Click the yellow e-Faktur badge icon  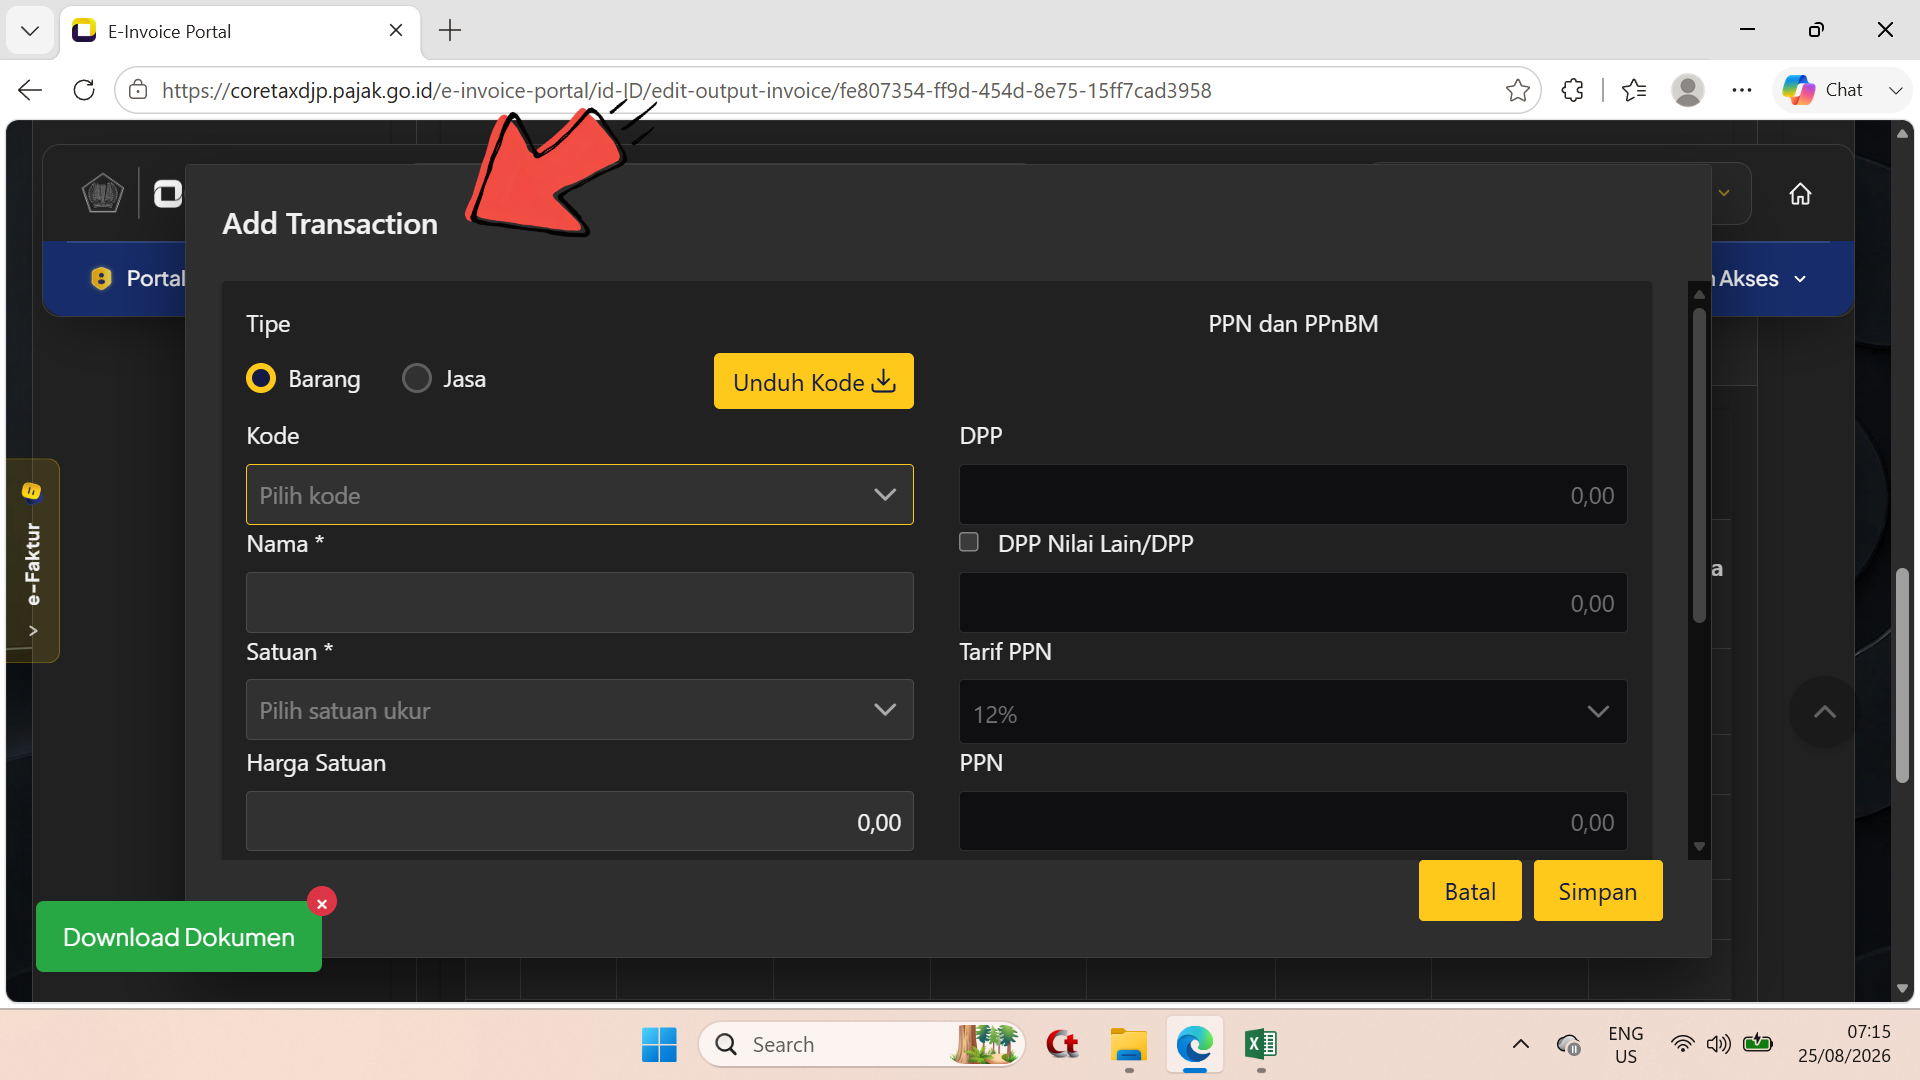(x=32, y=491)
